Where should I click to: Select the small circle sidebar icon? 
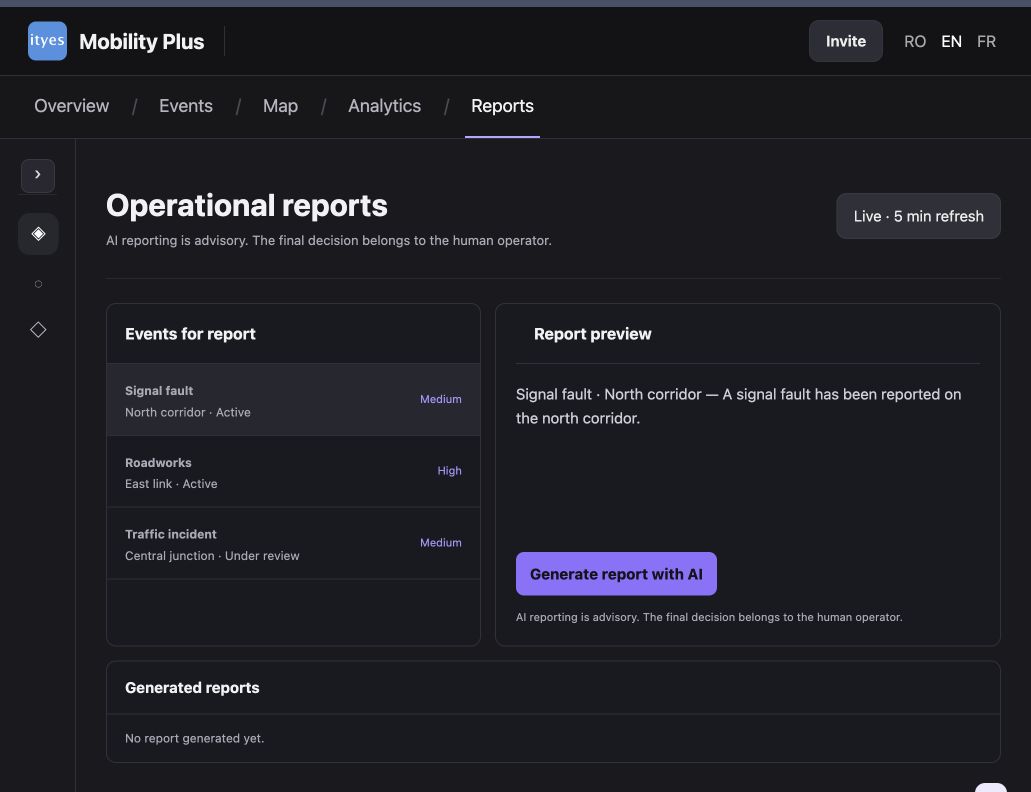38,284
